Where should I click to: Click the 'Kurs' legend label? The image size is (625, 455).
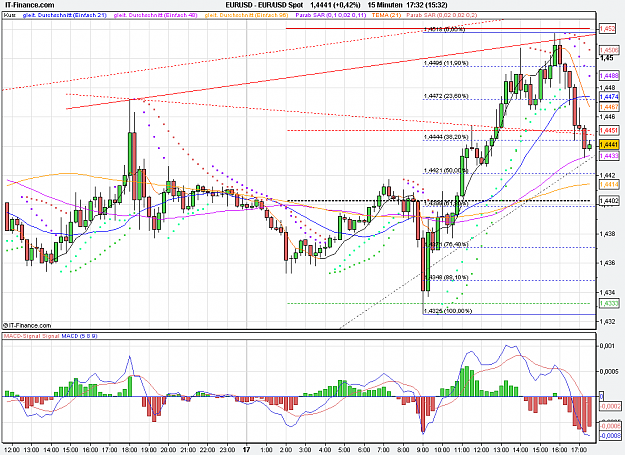[10, 15]
